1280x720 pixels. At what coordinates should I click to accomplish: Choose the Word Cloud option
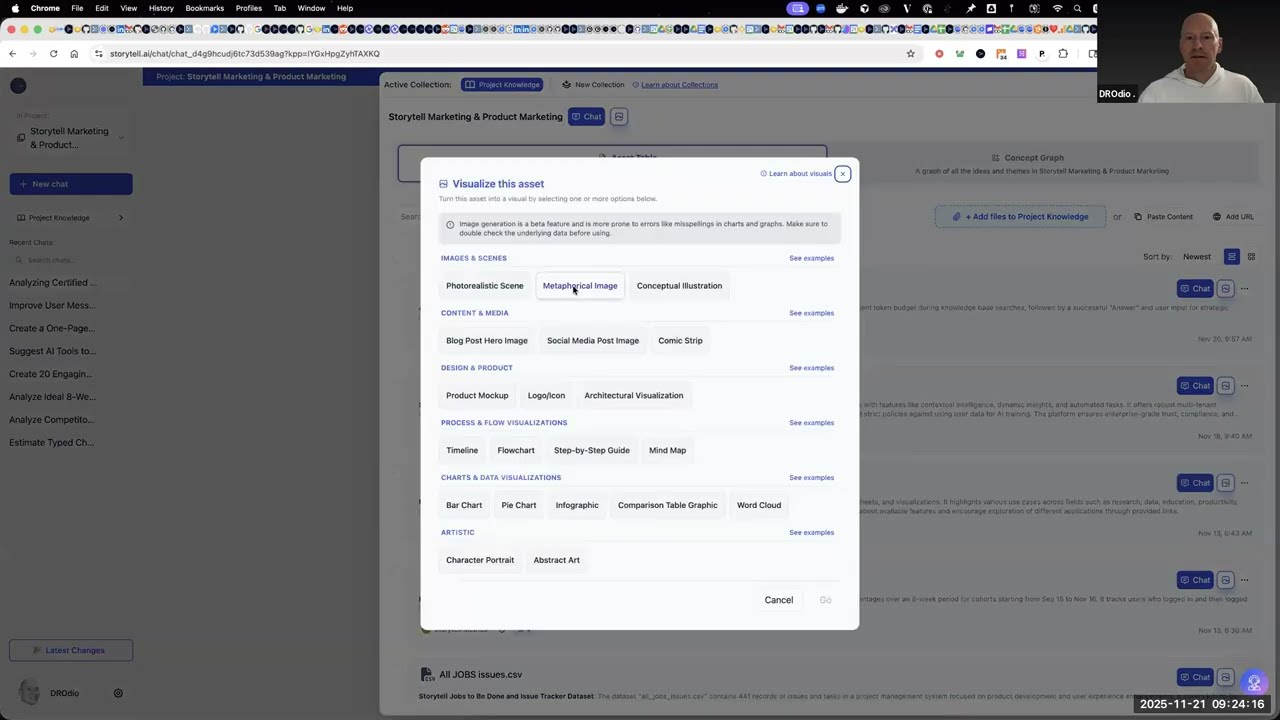tap(759, 506)
